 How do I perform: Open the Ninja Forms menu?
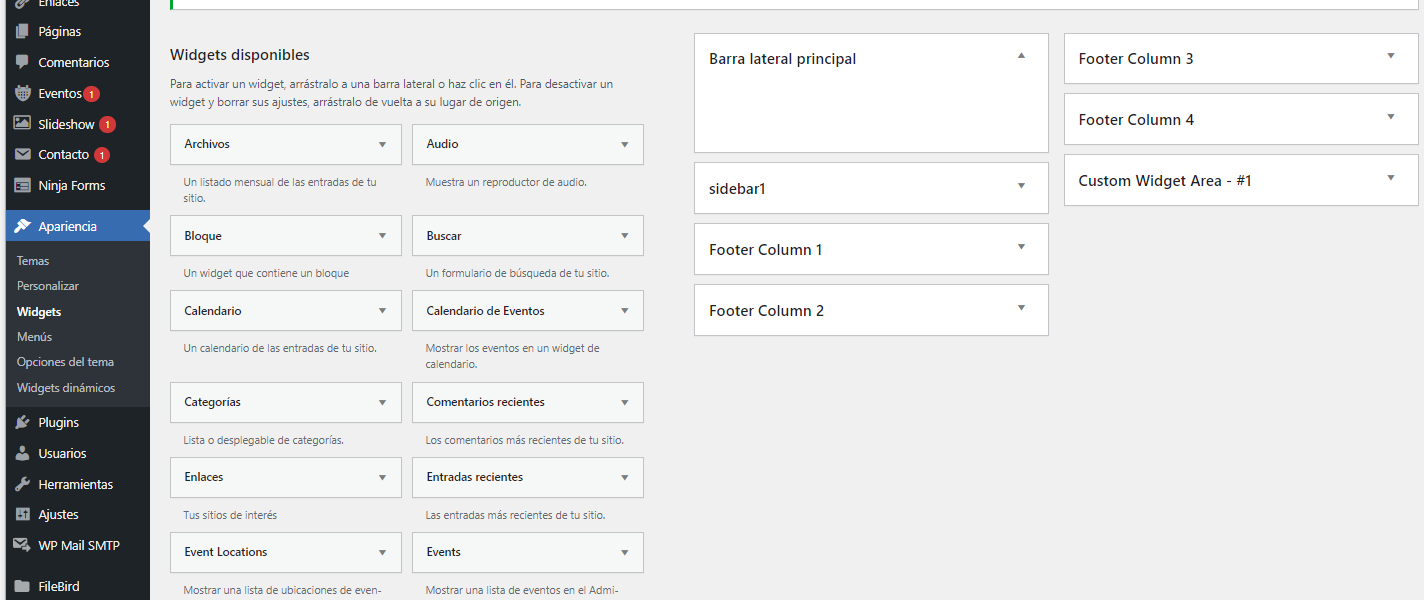point(71,185)
